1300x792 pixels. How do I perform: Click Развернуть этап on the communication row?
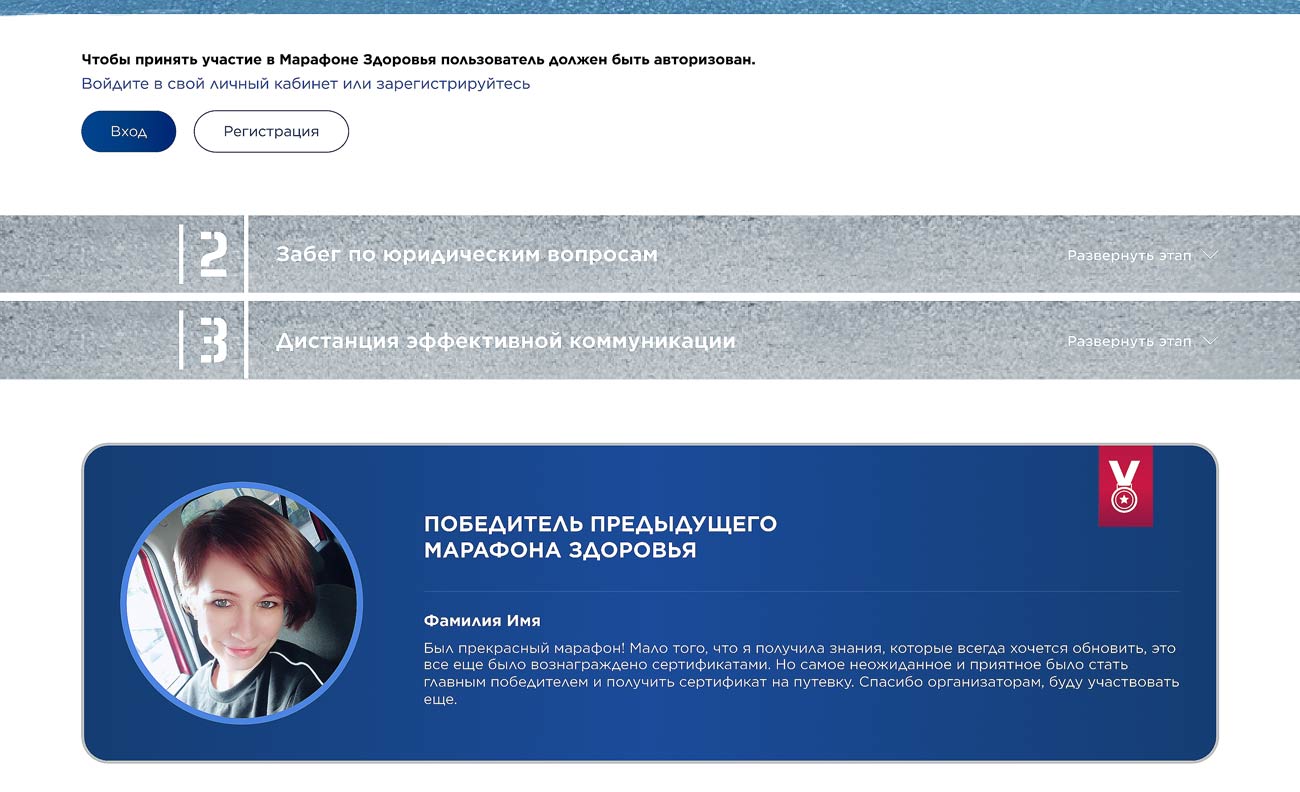point(1129,341)
